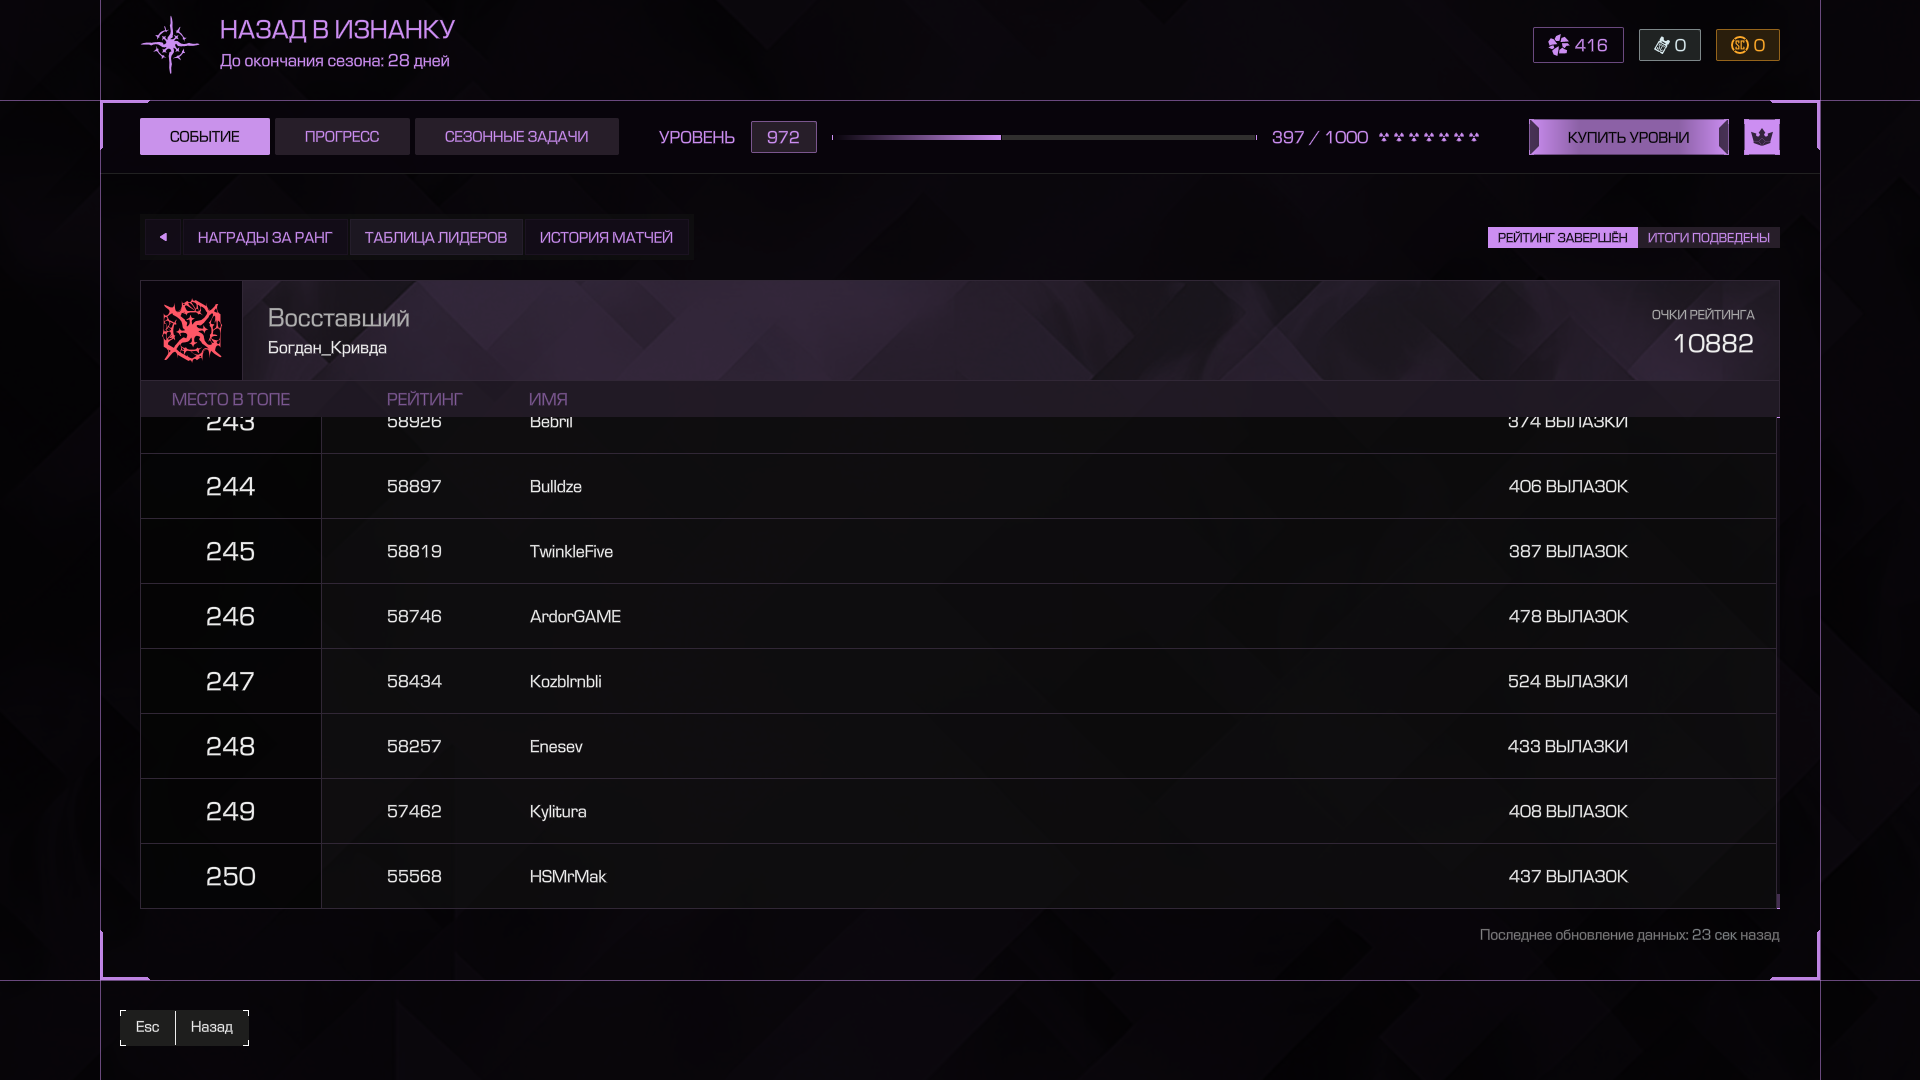
Task: Click the Назад button at the bottom
Action: (x=212, y=1027)
